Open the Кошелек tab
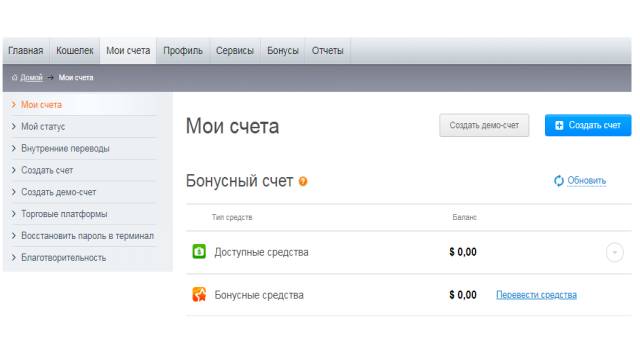Viewport: 640px width, 360px height. 75,51
